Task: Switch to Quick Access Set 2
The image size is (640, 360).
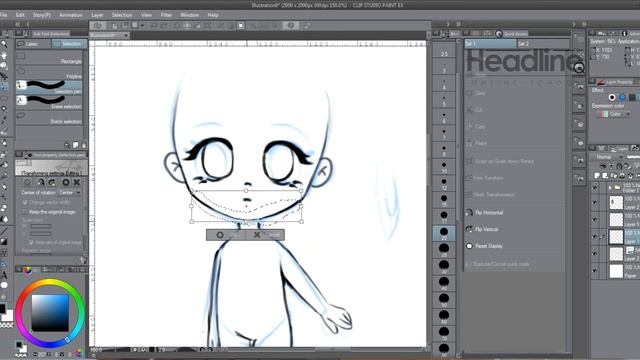Action: 543,43
